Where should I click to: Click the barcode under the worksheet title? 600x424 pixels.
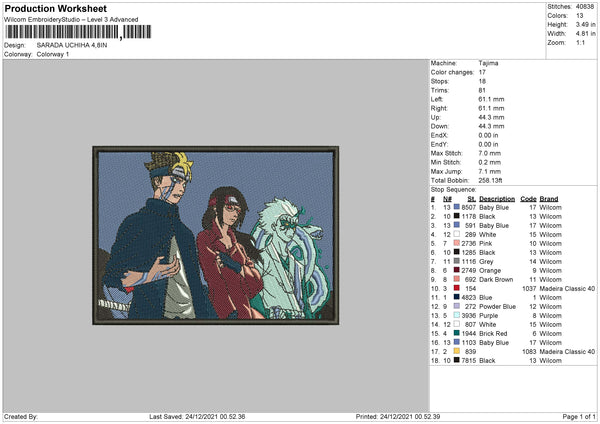(x=78, y=32)
